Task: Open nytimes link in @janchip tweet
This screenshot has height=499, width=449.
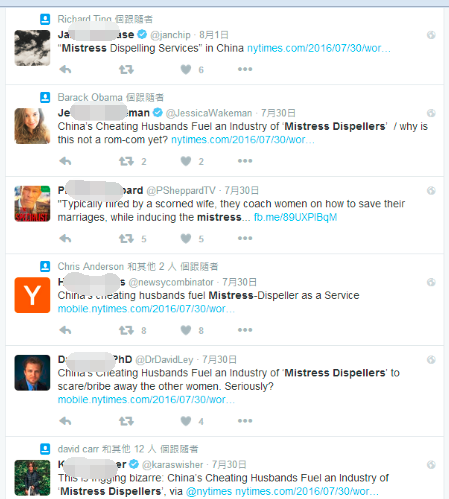Action: pyautogui.click(x=319, y=48)
